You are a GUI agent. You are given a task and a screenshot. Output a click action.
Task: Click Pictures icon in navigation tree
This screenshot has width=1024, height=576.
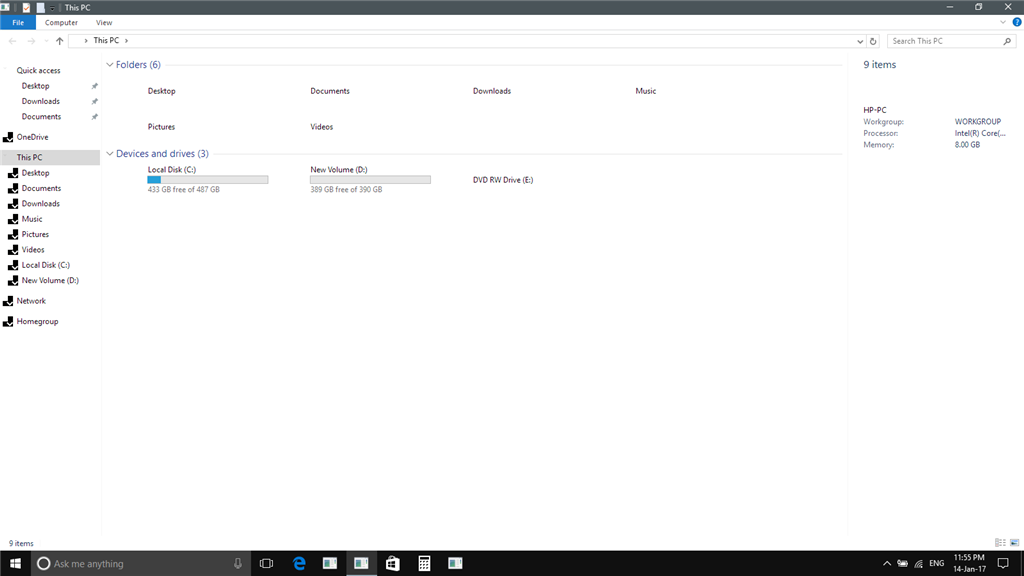13,234
